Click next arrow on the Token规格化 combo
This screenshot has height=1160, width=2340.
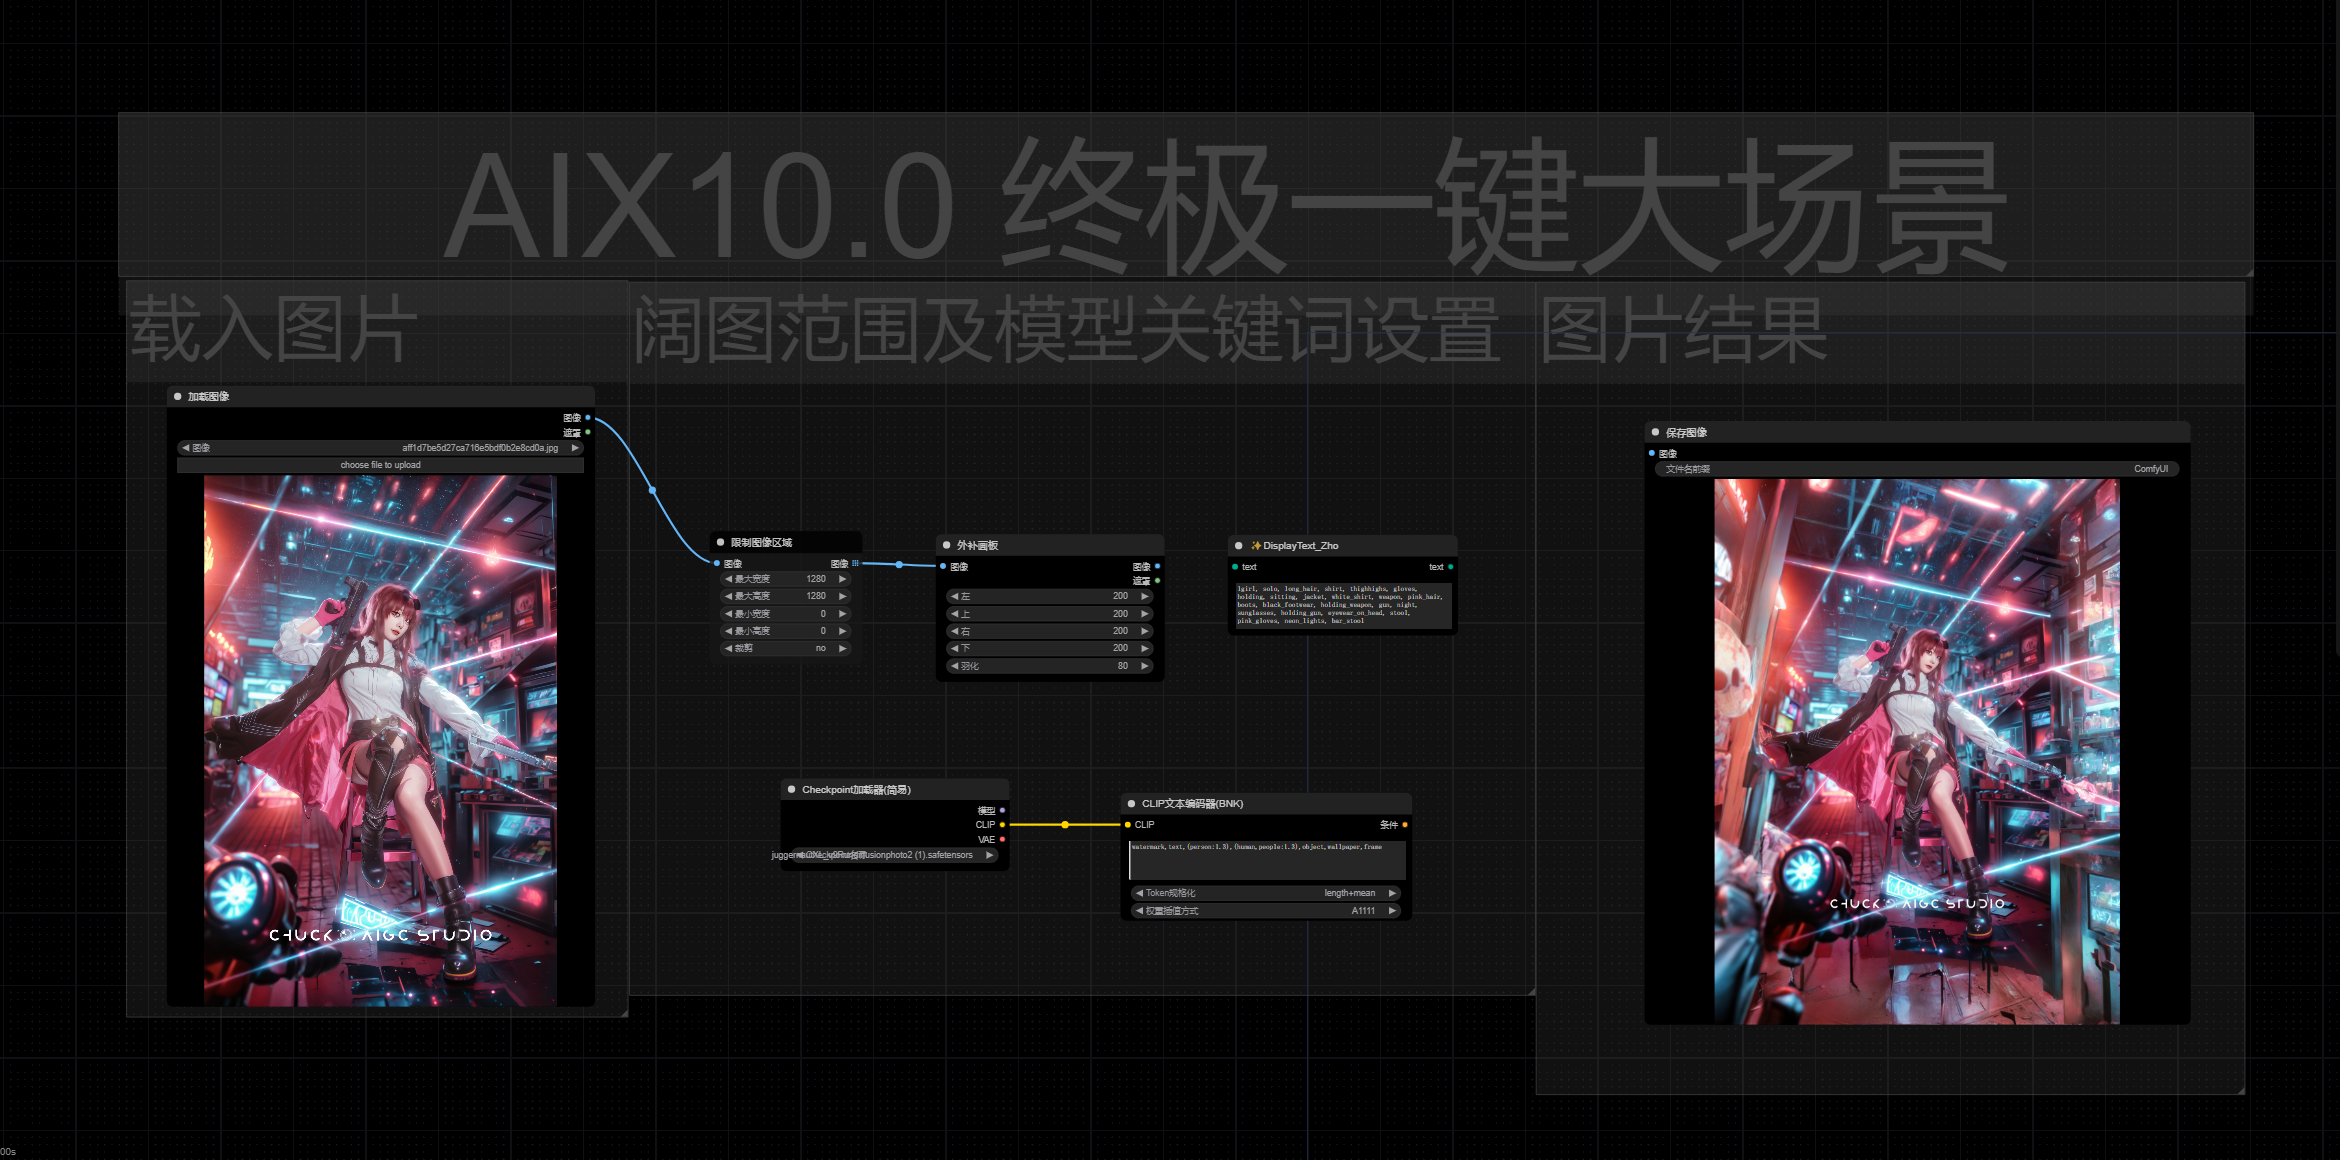1392,894
